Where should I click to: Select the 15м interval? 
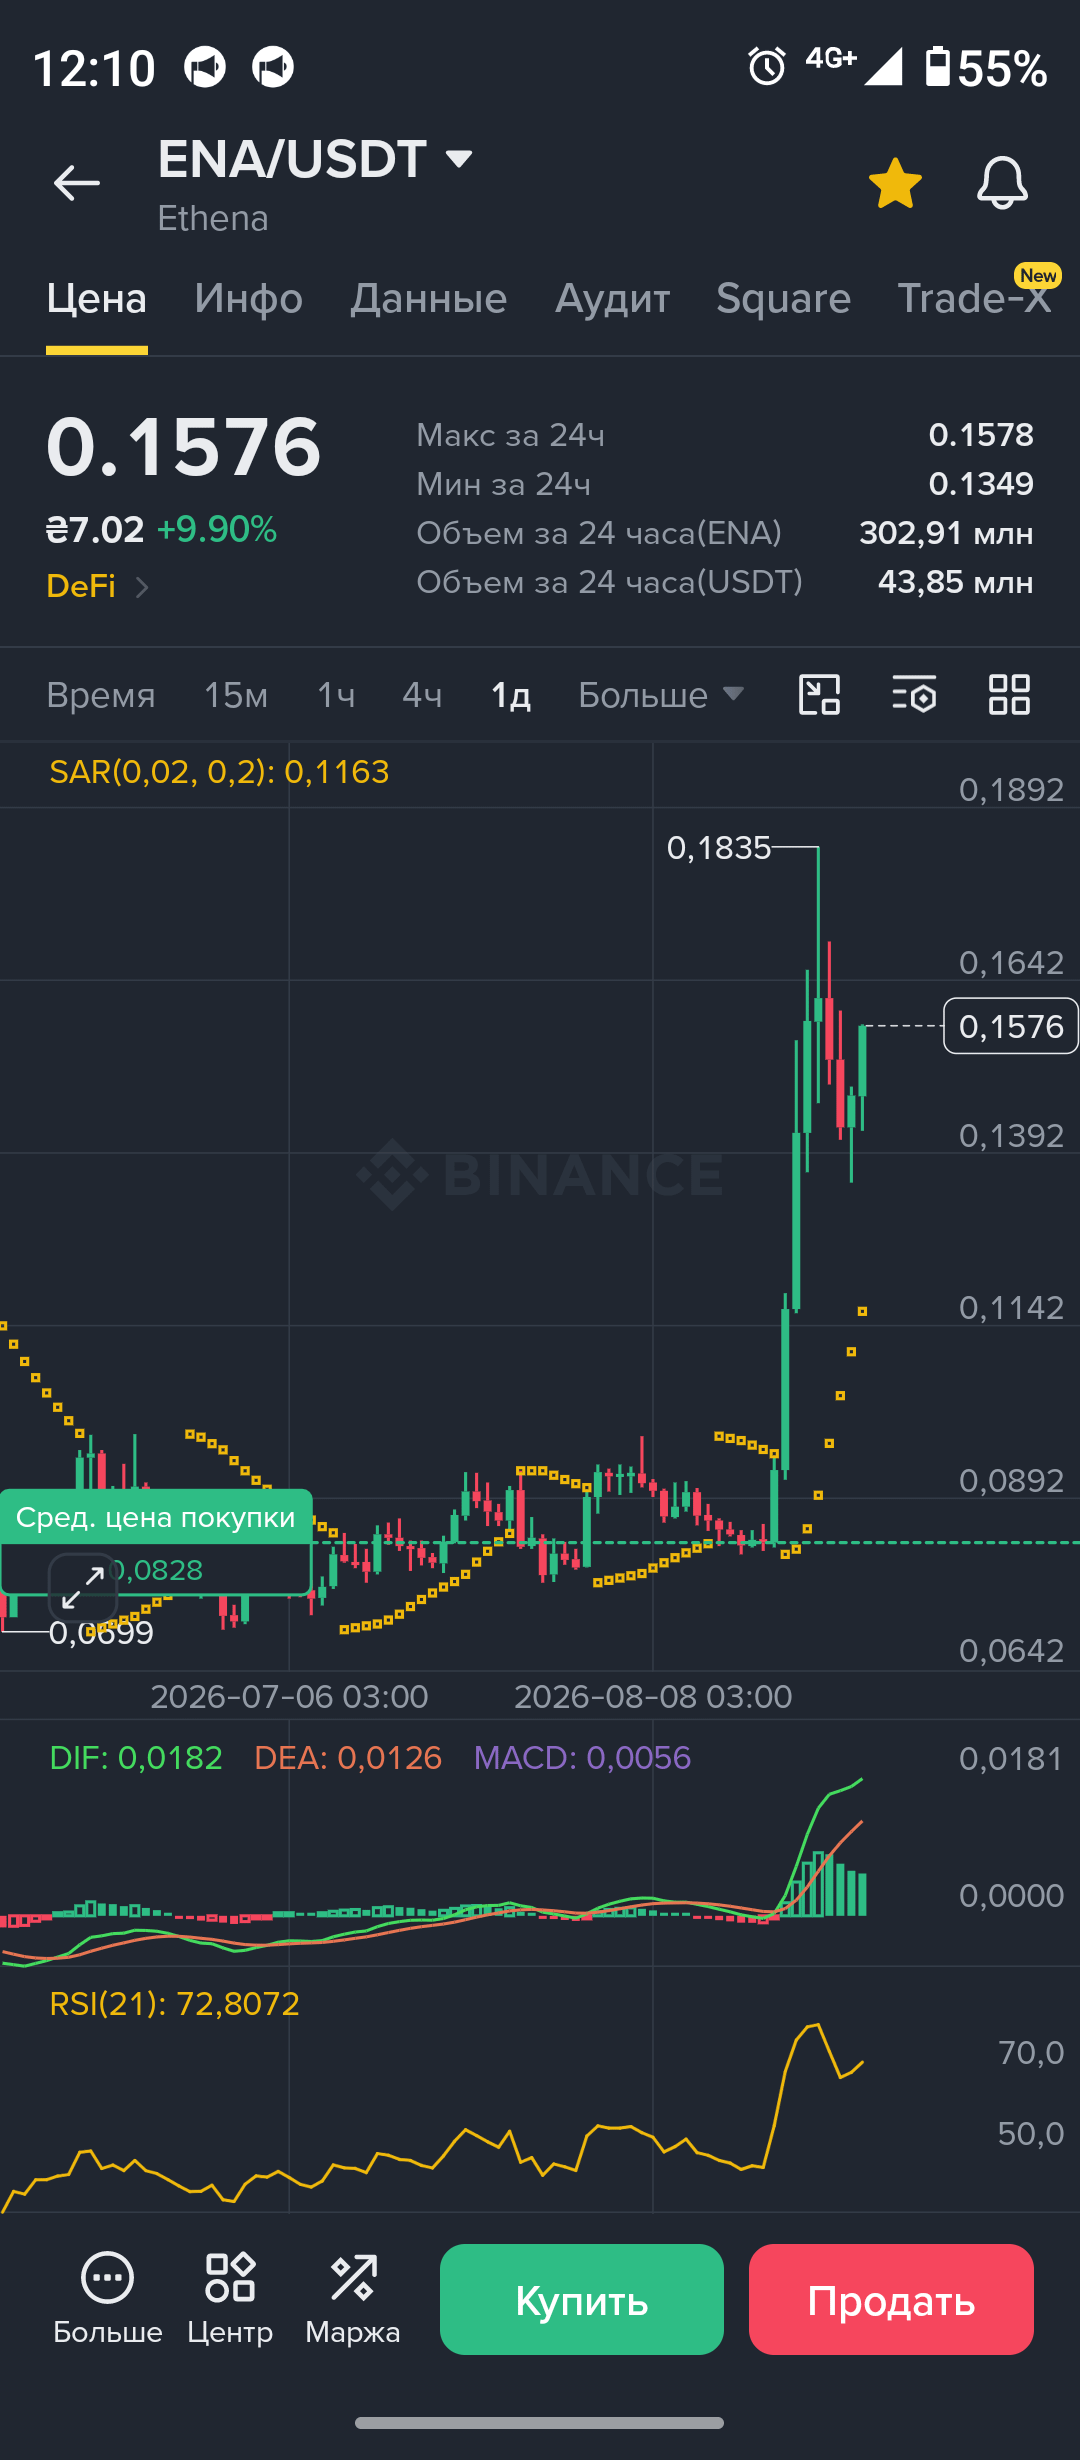236,695
